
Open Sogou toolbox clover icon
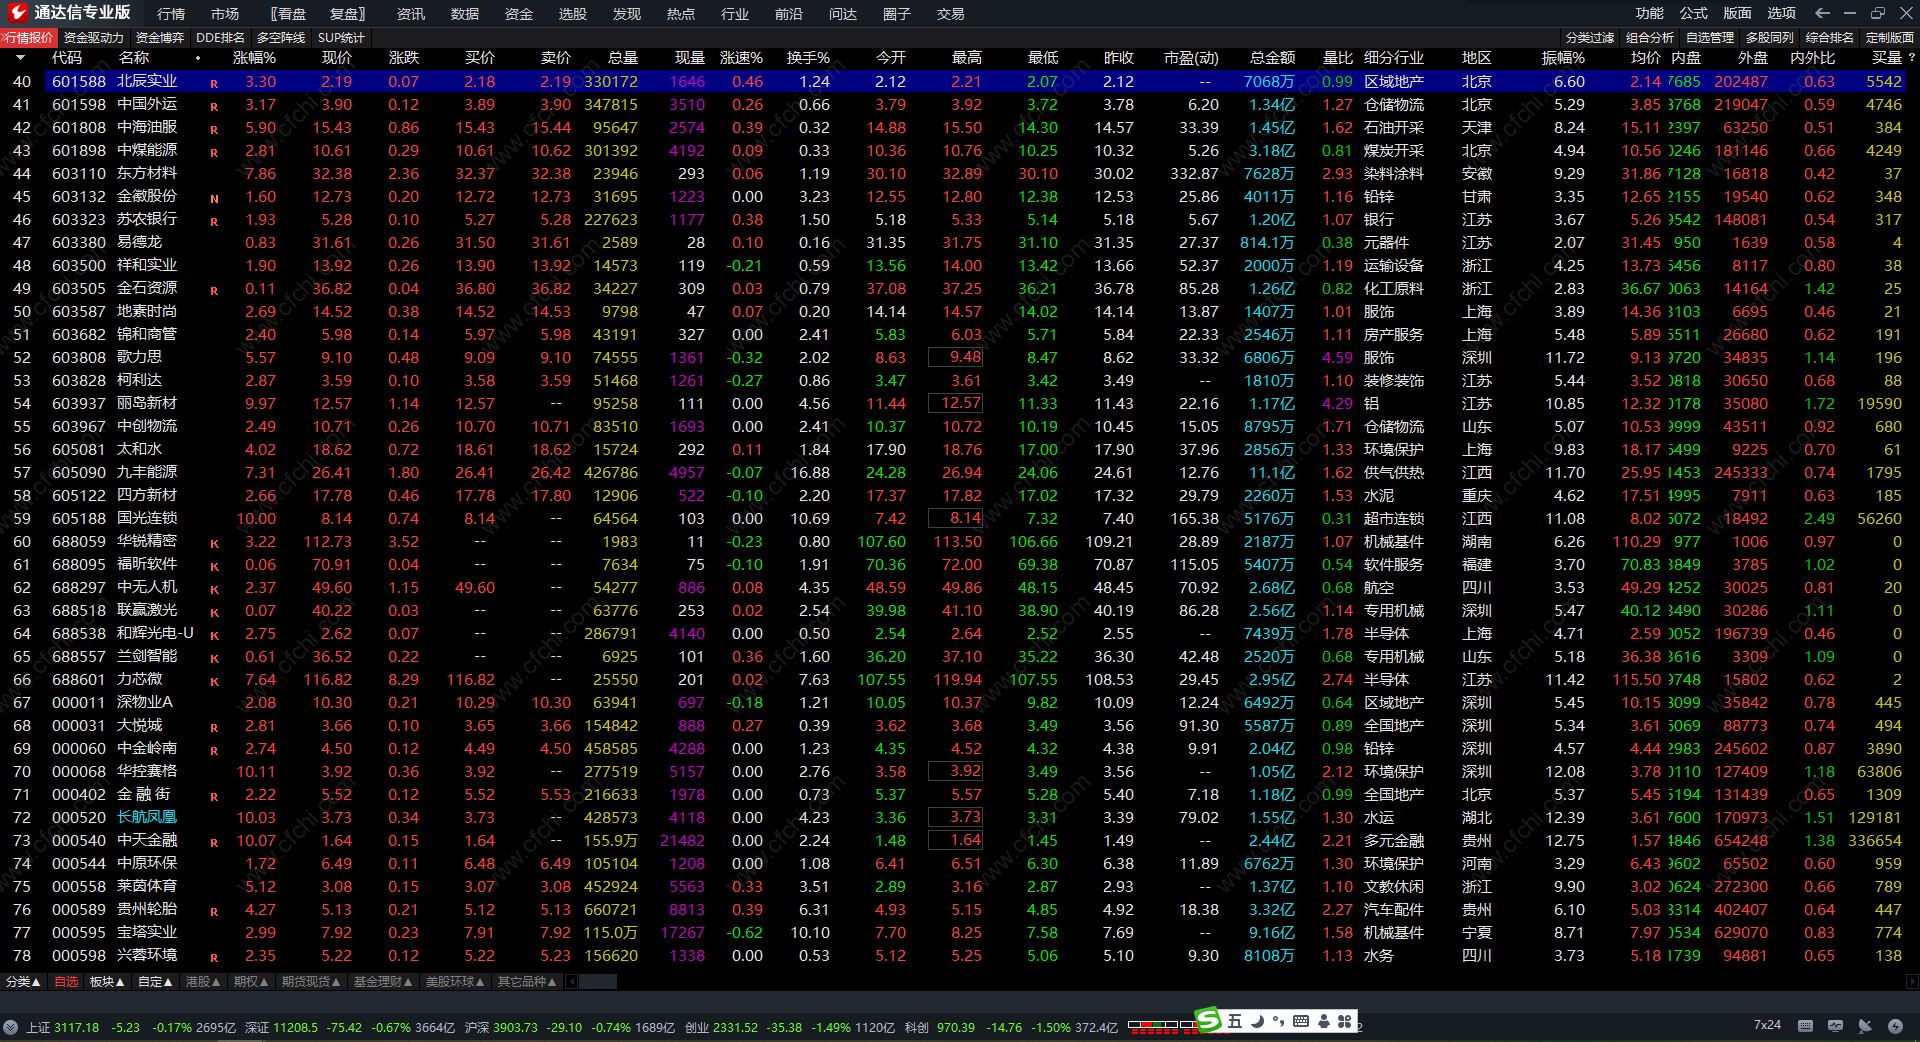point(1345,1021)
